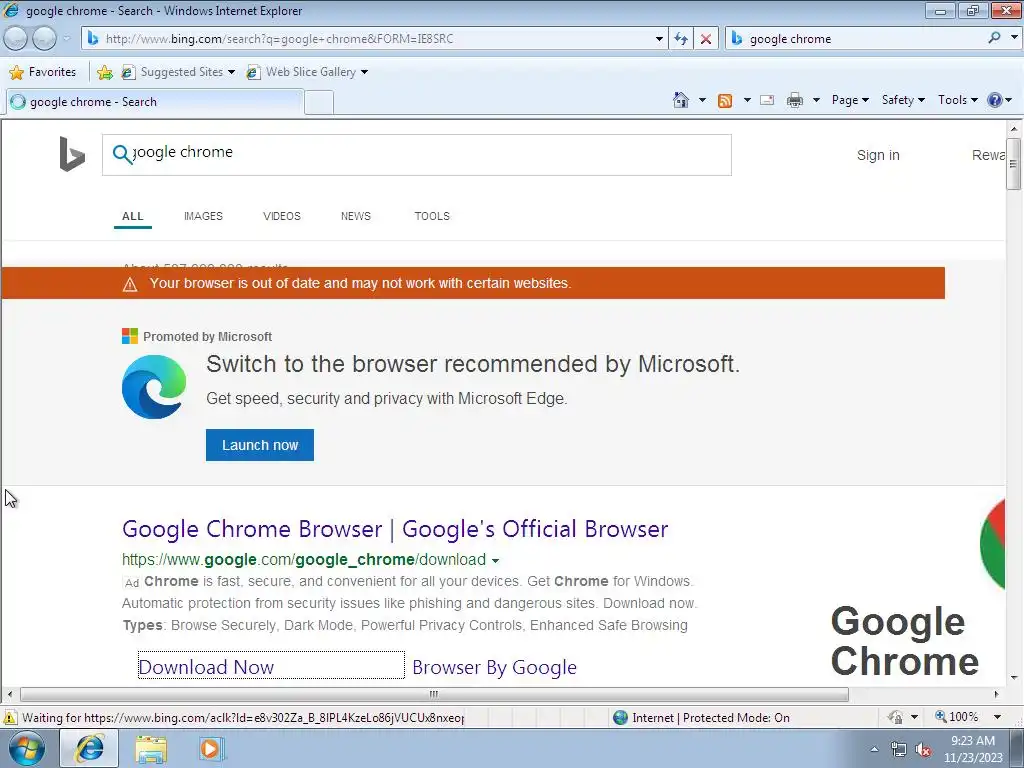Image resolution: width=1024 pixels, height=768 pixels.
Task: Open the Home button dropdown arrow
Action: tap(702, 100)
